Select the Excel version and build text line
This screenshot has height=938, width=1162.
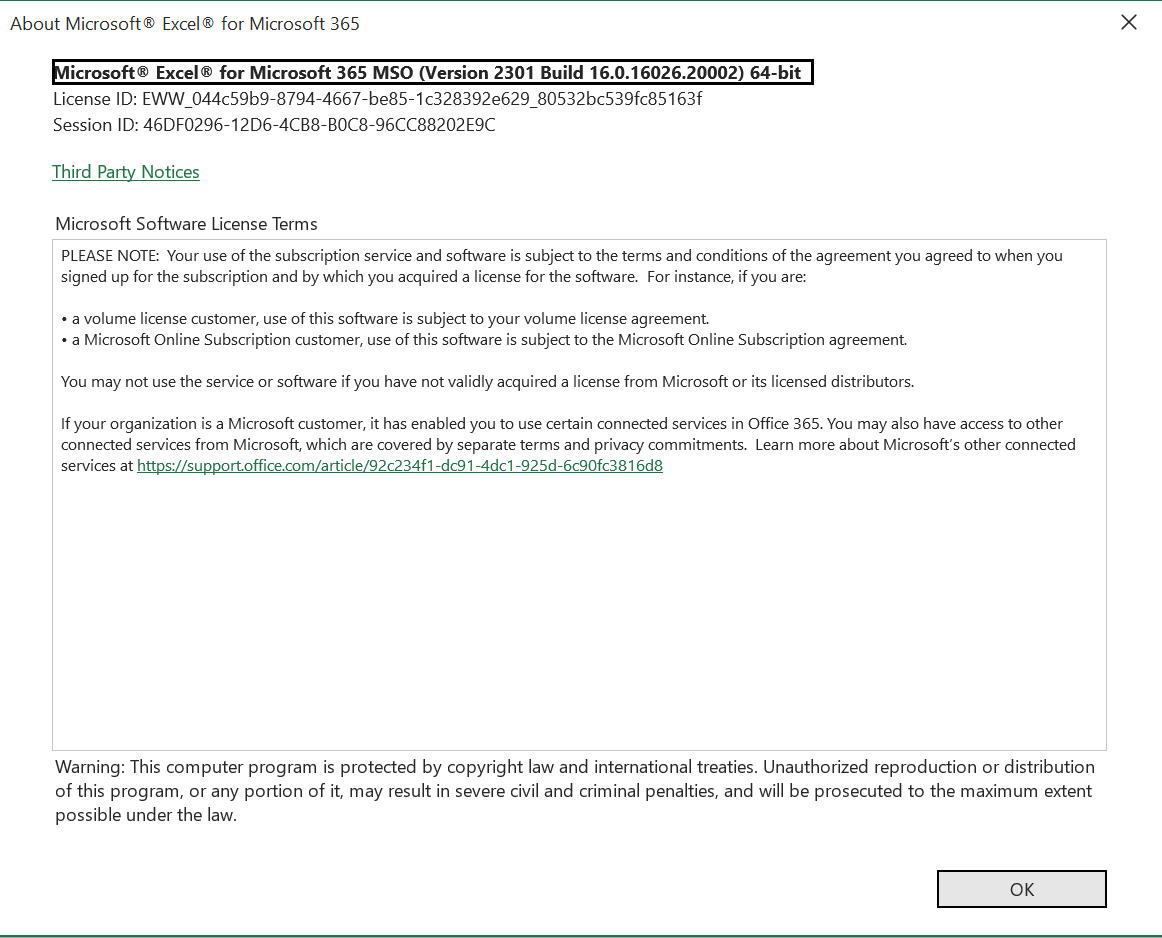coord(433,73)
